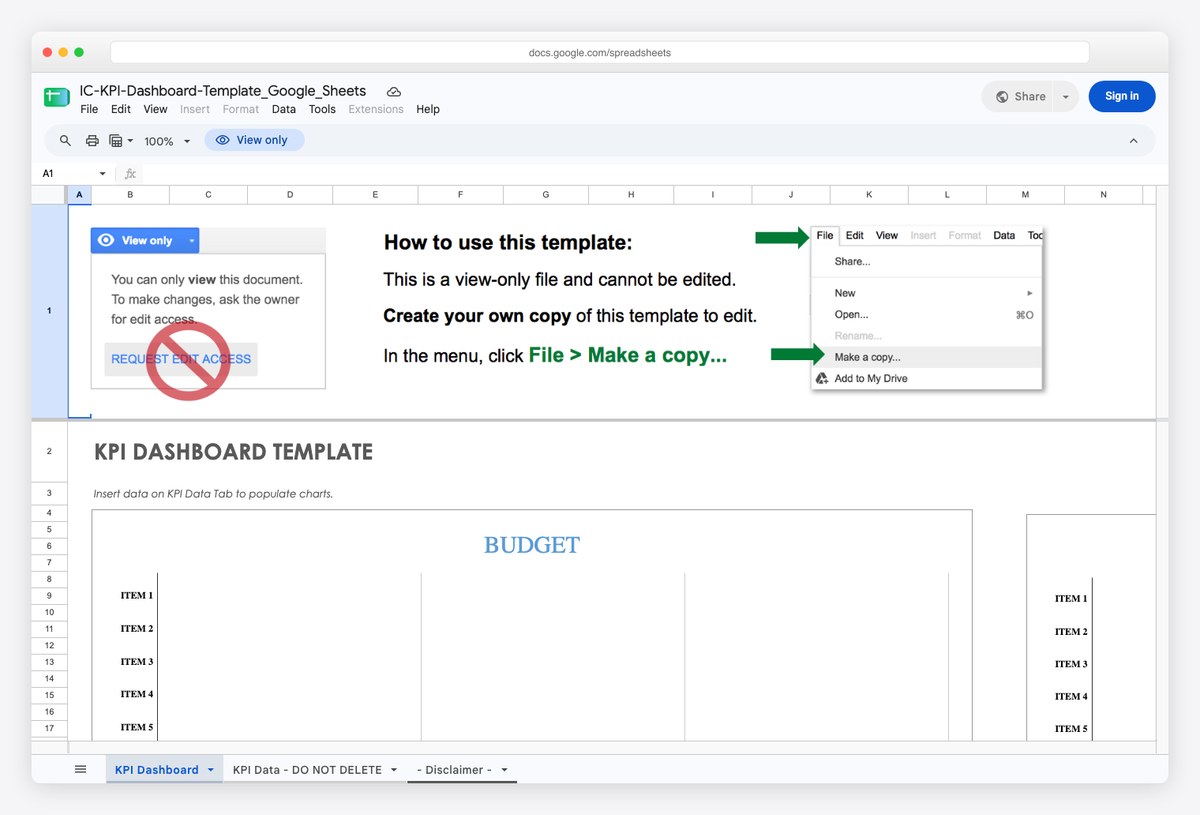
Task: Open the zoom 100% dropdown
Action: [x=167, y=141]
